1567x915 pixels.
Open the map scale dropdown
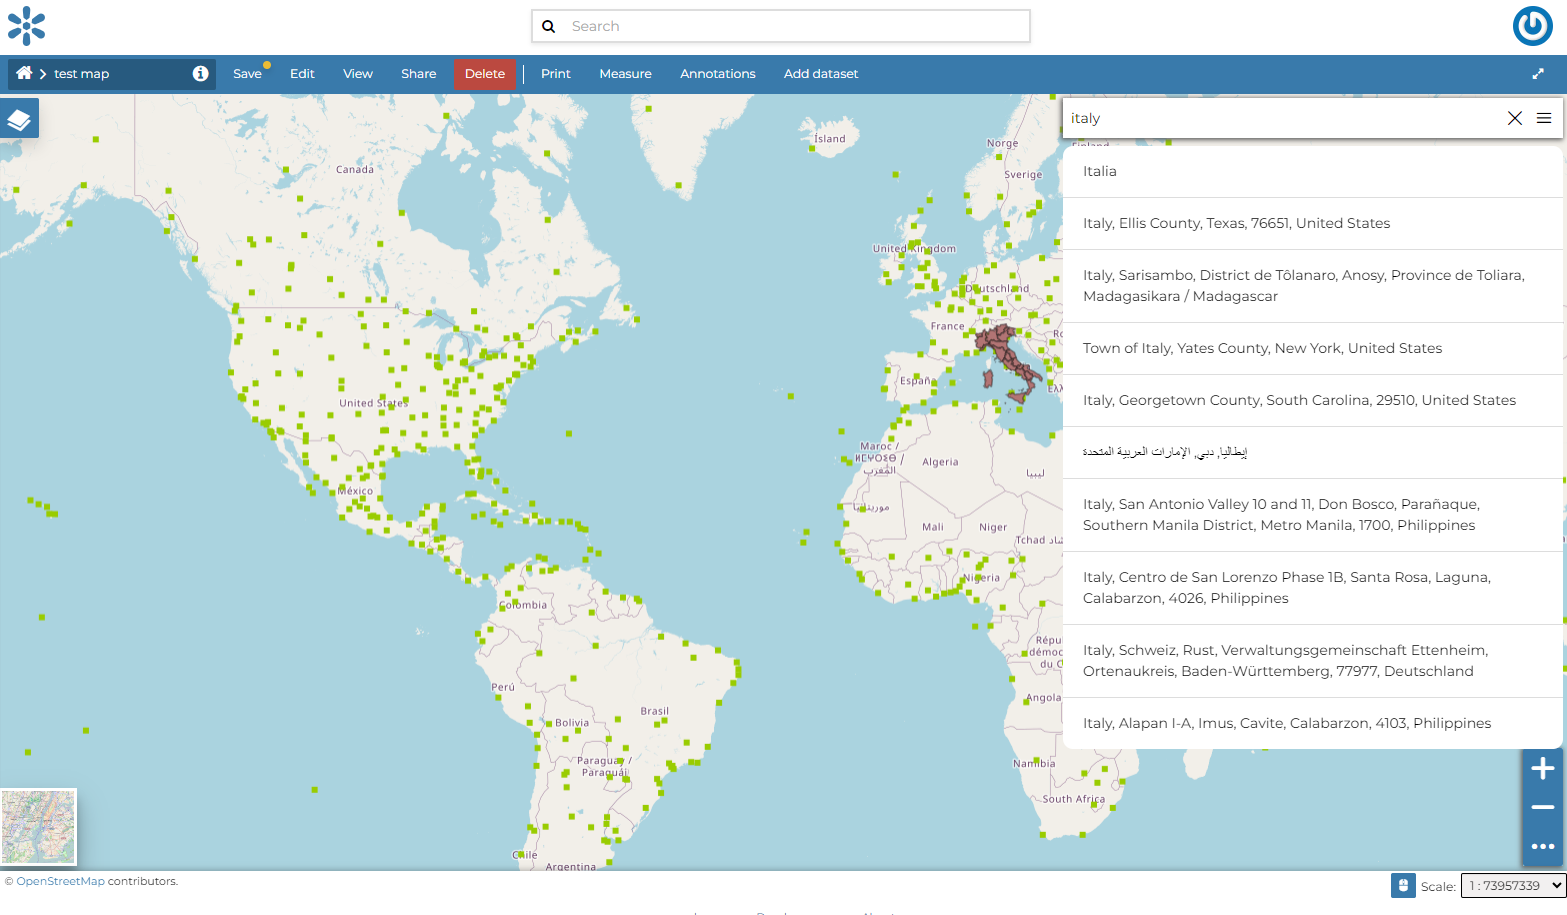tap(1513, 885)
